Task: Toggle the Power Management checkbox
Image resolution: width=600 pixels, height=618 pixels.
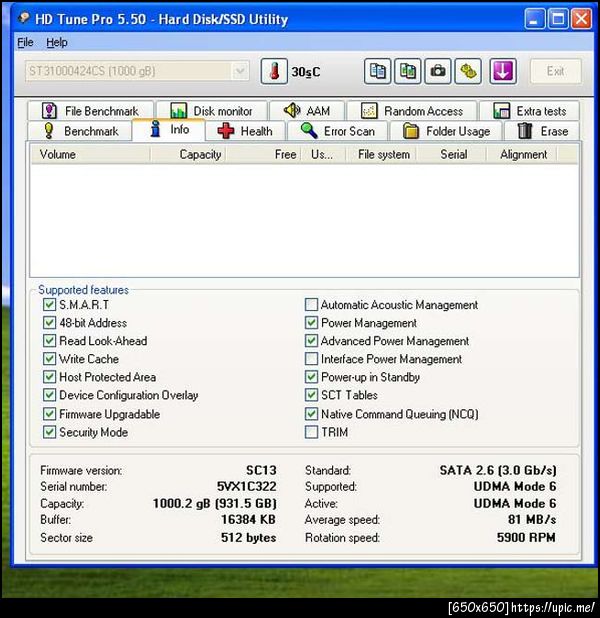Action: (311, 323)
